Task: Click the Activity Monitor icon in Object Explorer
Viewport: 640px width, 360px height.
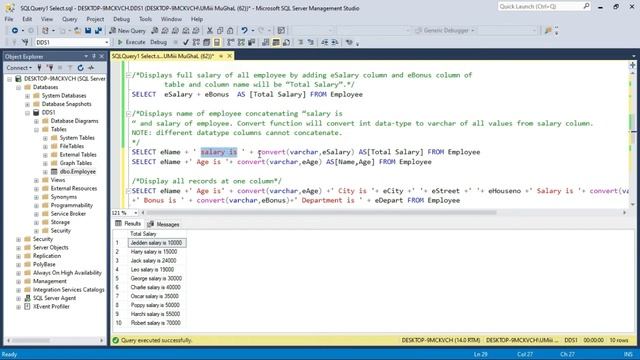Action: tap(91, 68)
